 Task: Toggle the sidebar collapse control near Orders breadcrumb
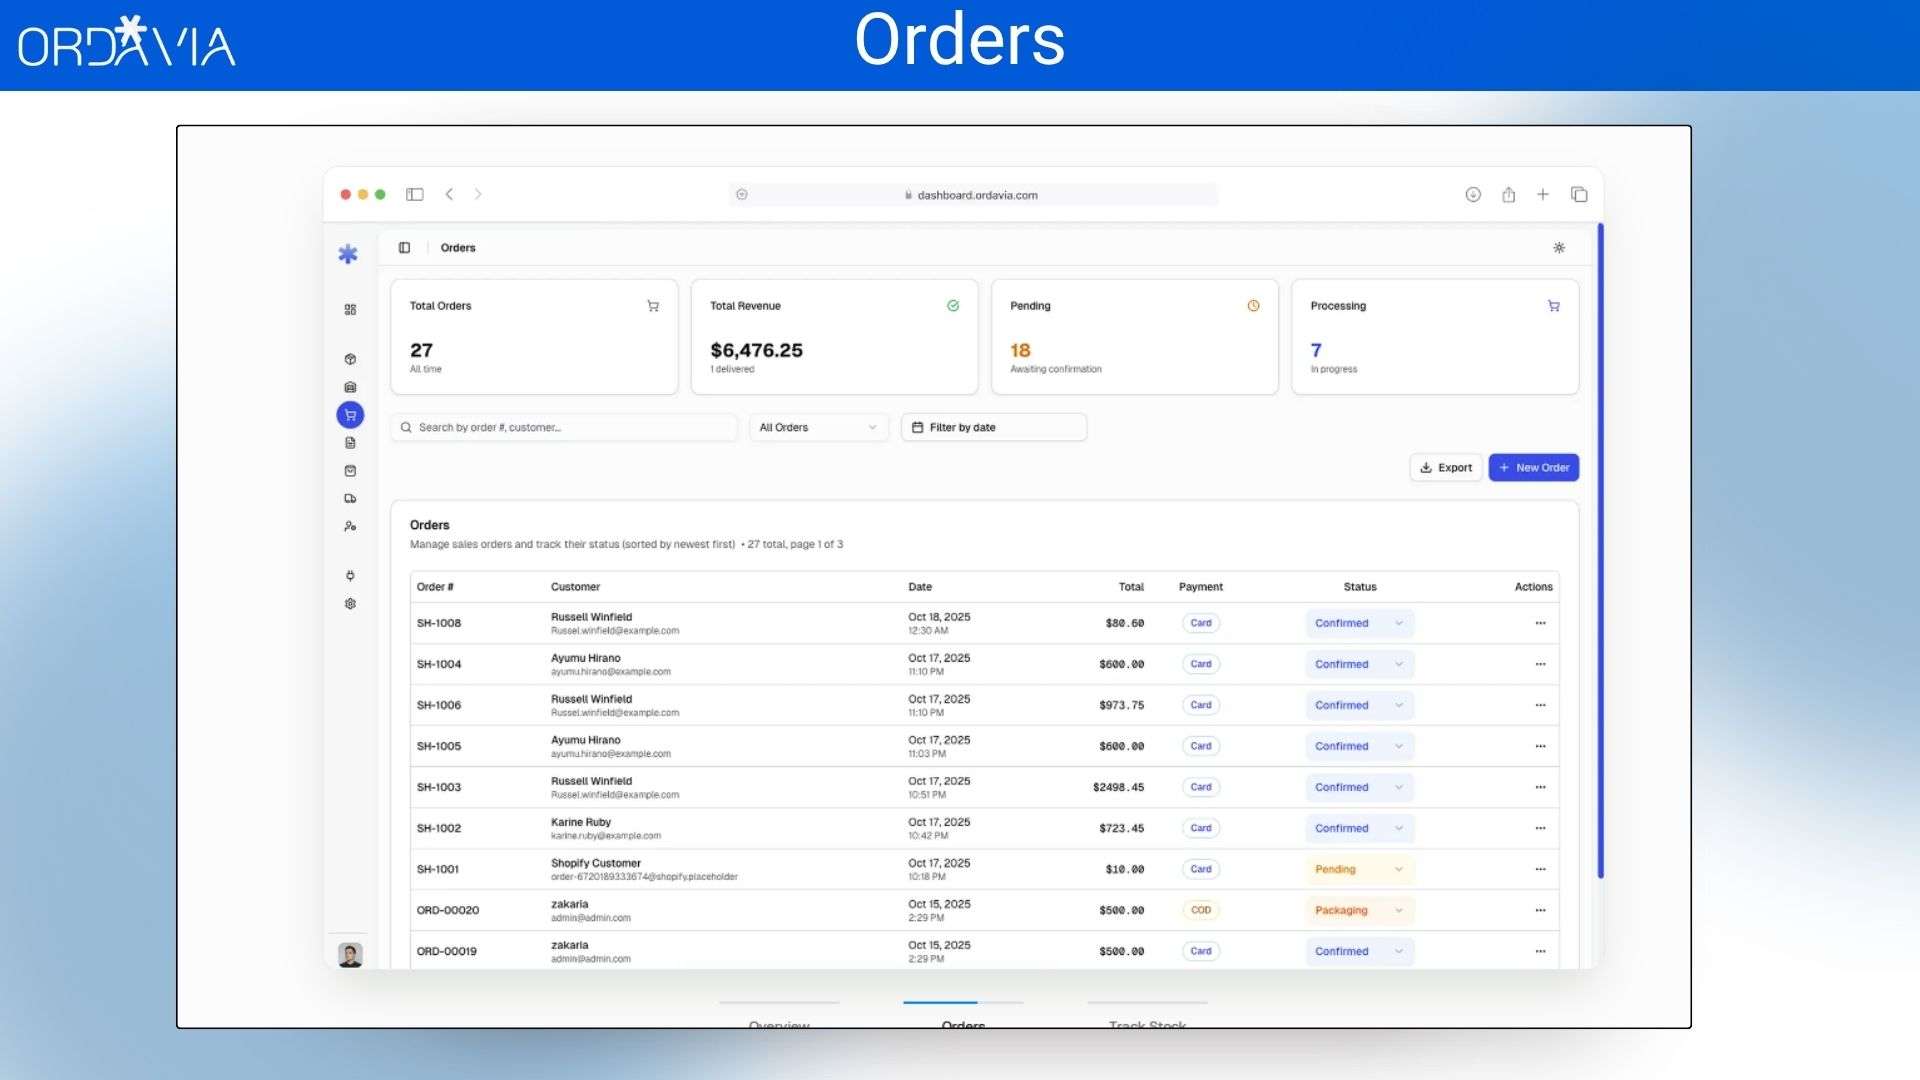pos(404,247)
